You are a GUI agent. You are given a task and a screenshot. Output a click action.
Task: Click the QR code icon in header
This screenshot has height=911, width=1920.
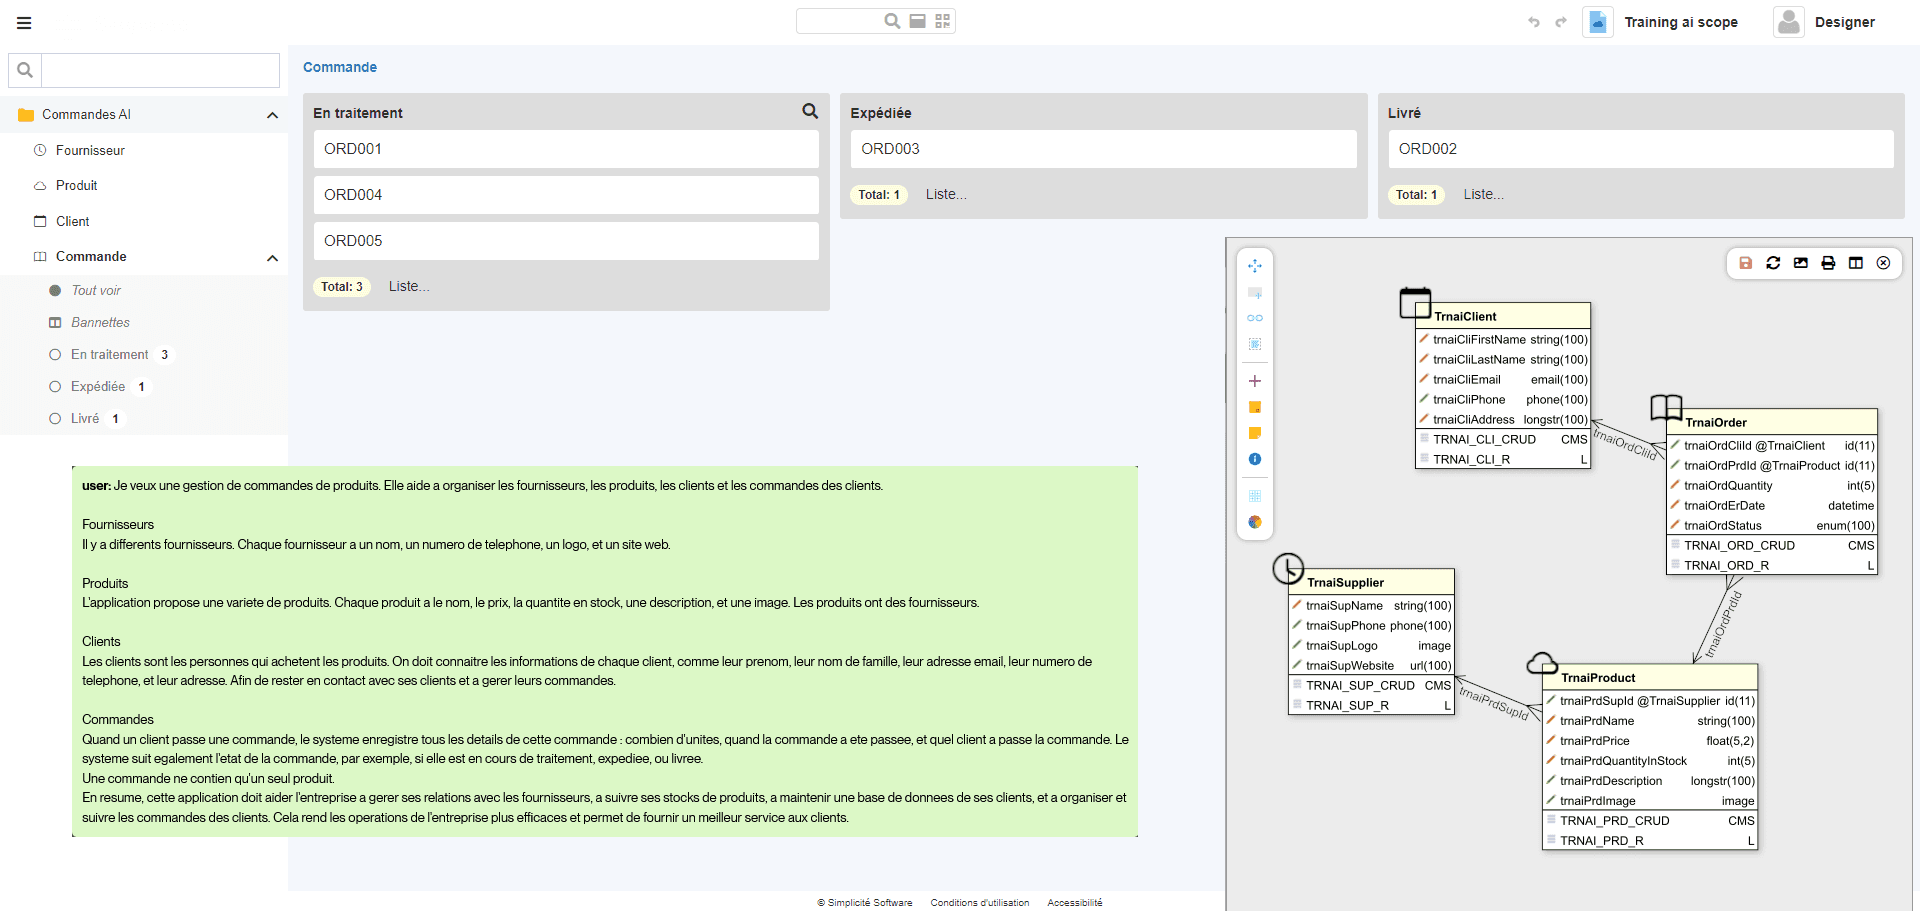[x=942, y=21]
